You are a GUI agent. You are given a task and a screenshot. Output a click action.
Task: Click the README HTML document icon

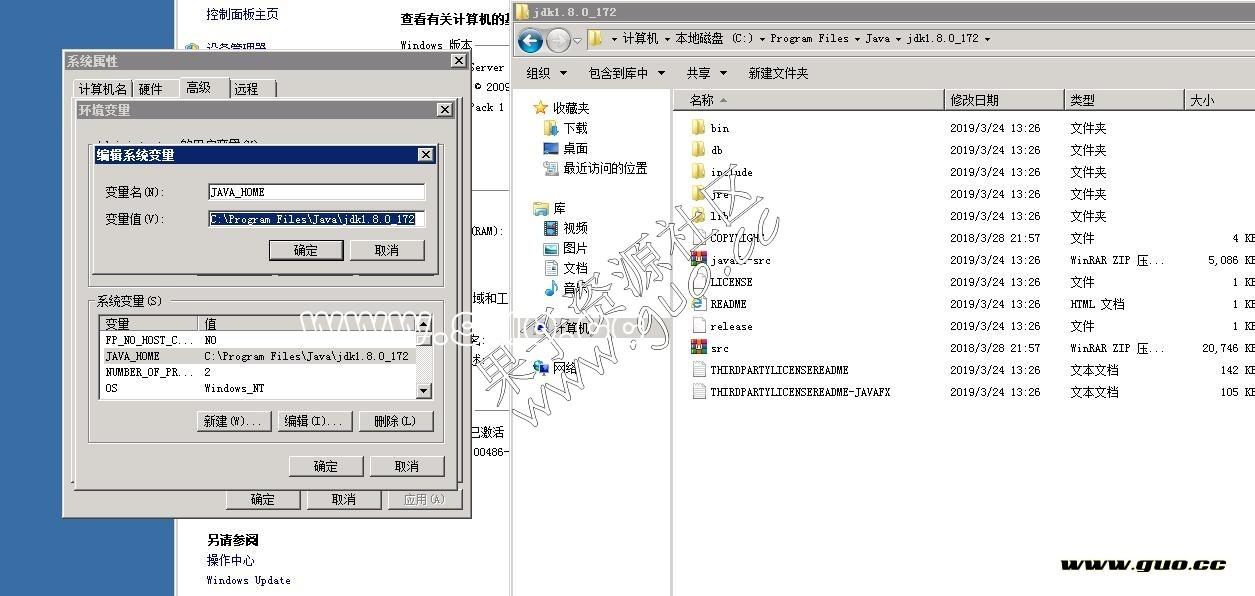pyautogui.click(x=698, y=304)
